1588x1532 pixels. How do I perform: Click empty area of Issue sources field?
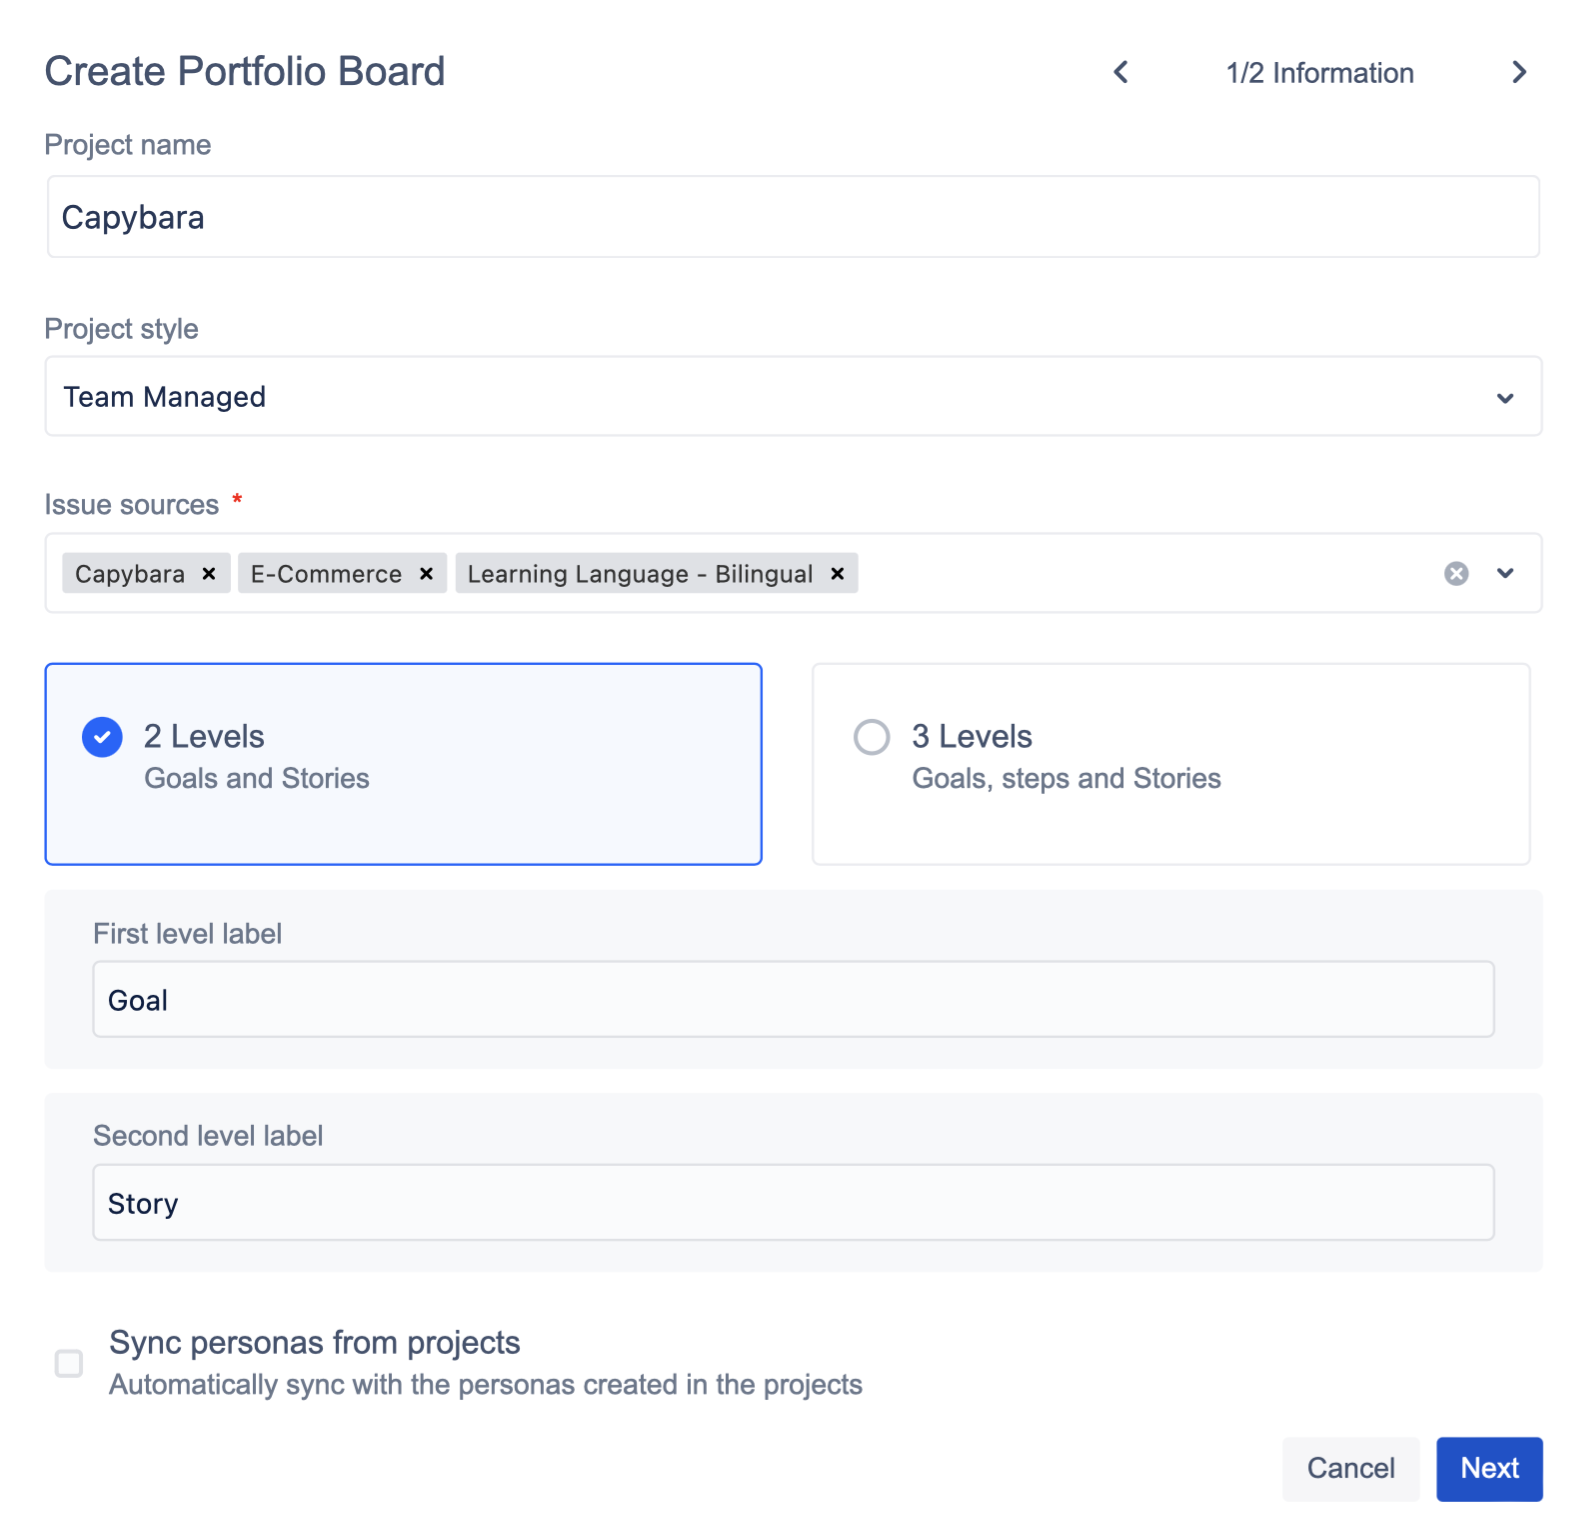point(1140,573)
